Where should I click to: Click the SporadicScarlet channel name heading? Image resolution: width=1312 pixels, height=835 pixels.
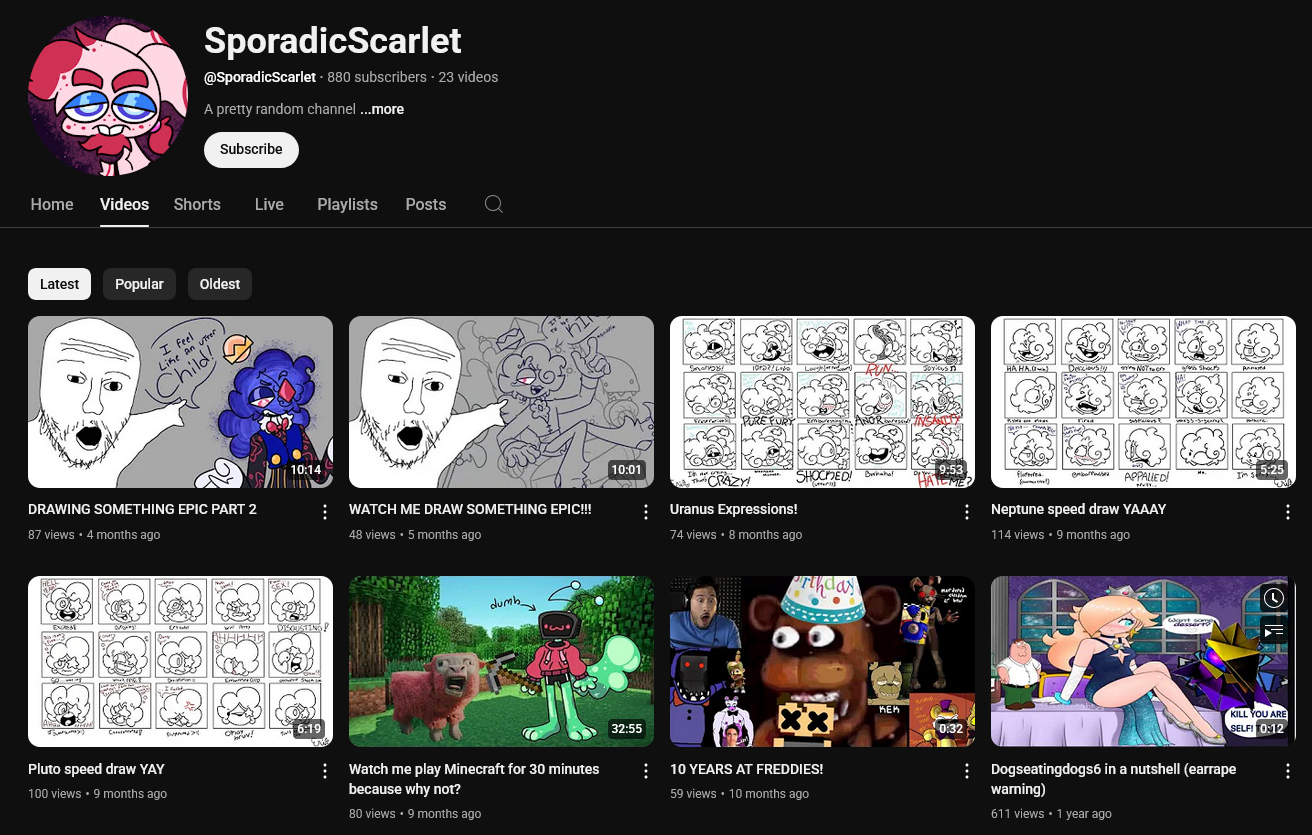tap(332, 40)
